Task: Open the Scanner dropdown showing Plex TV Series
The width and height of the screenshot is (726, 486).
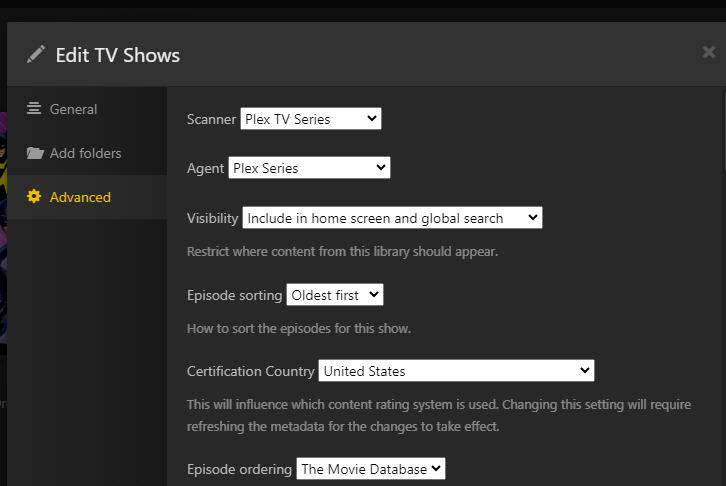Action: (311, 118)
